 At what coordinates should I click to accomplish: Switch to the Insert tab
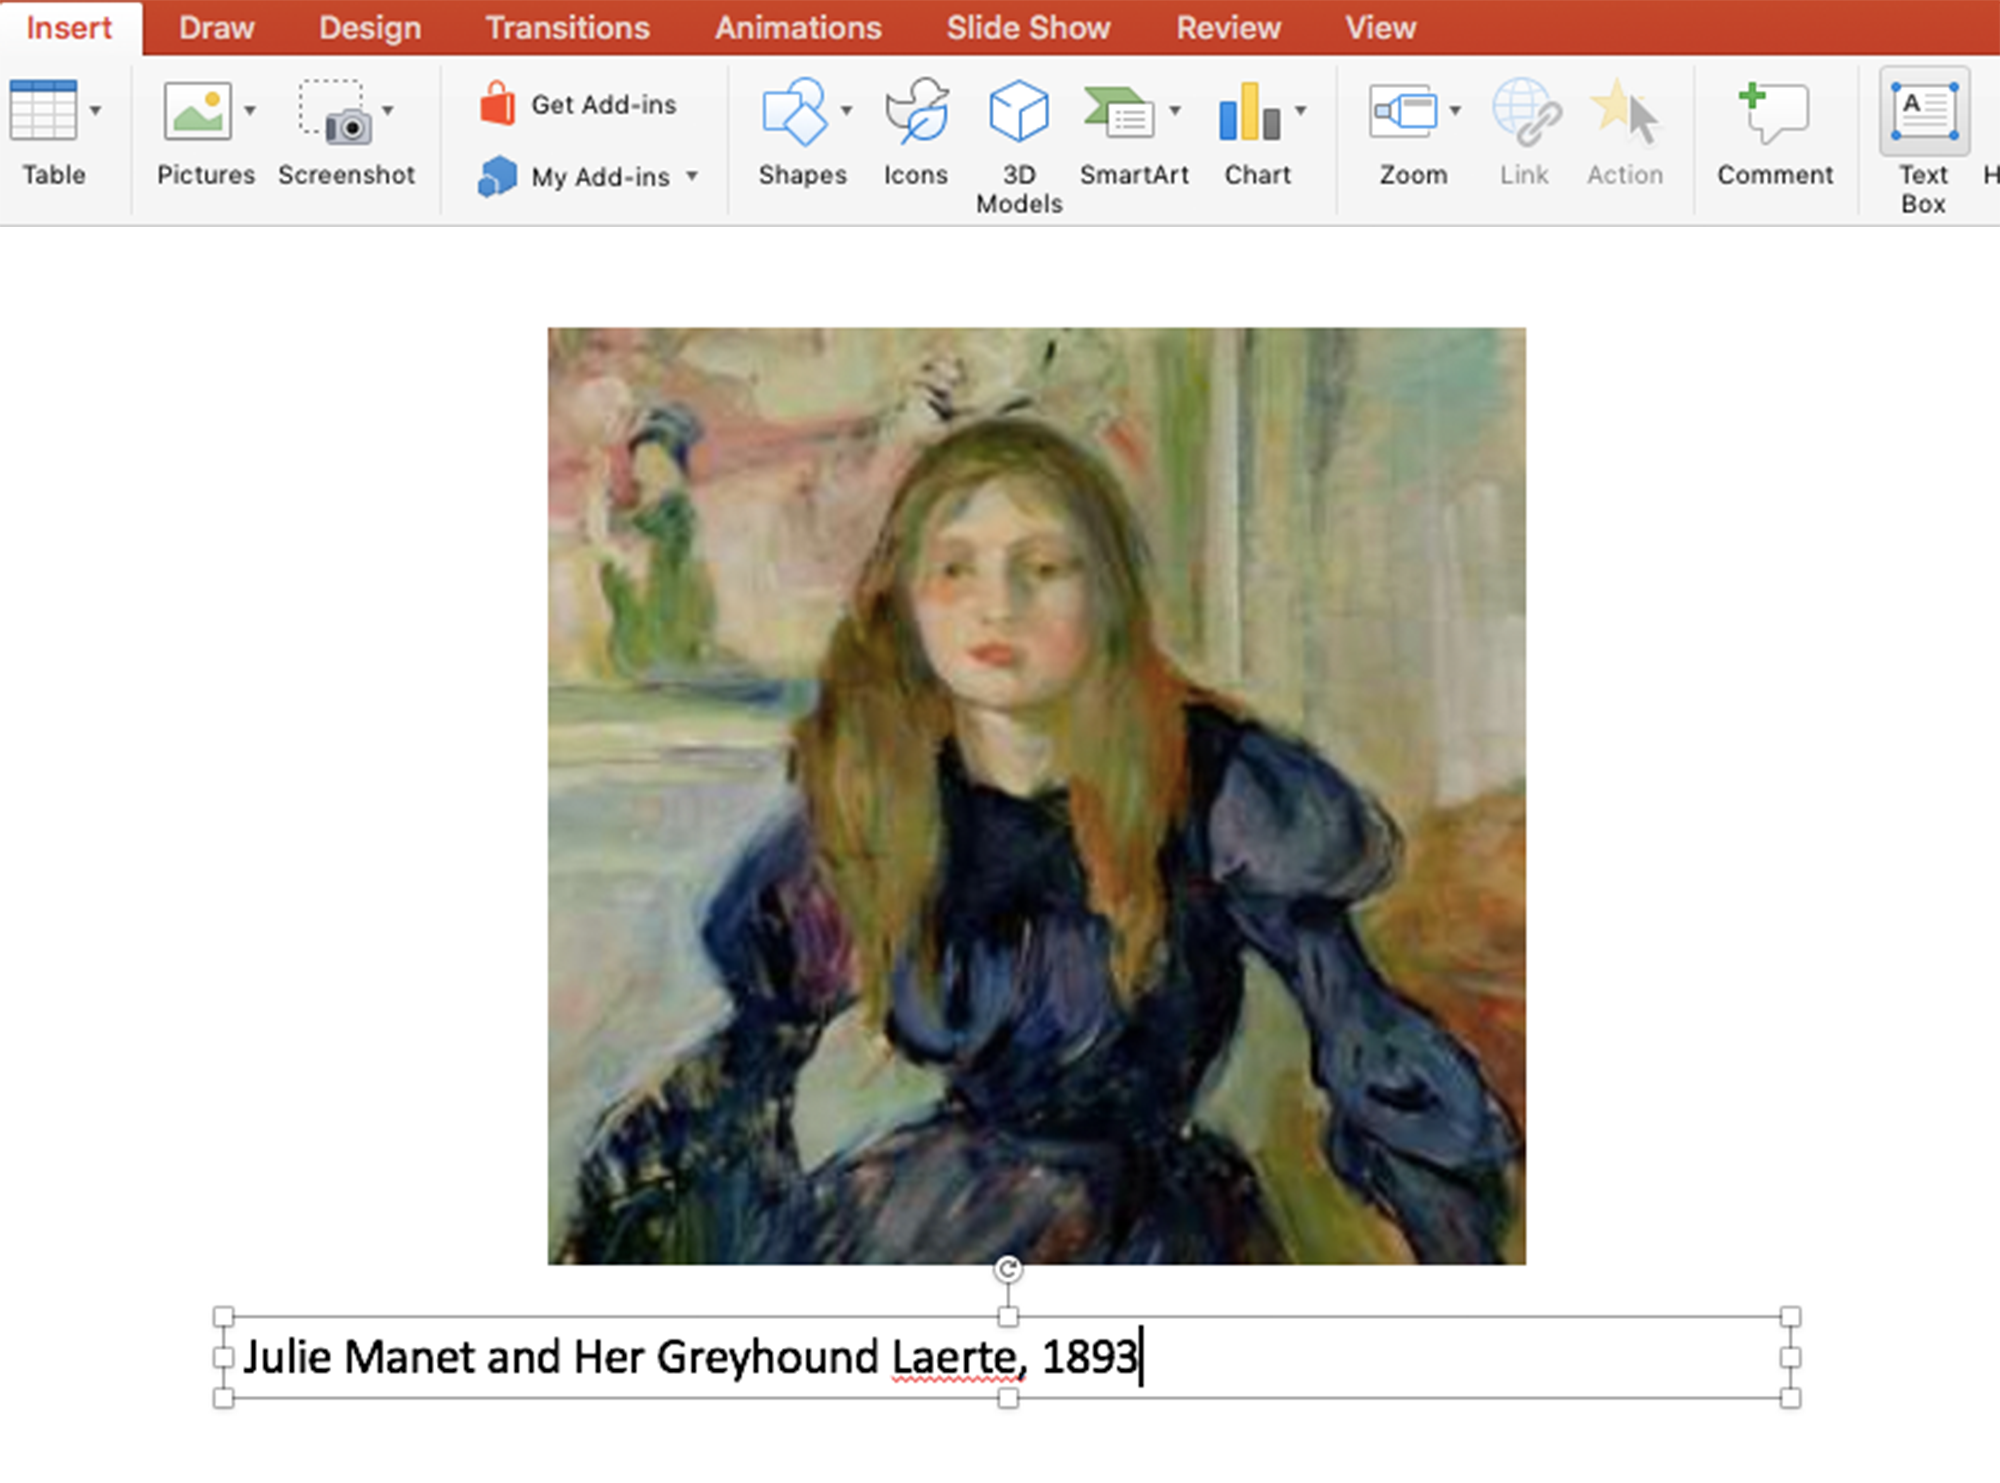click(x=69, y=28)
